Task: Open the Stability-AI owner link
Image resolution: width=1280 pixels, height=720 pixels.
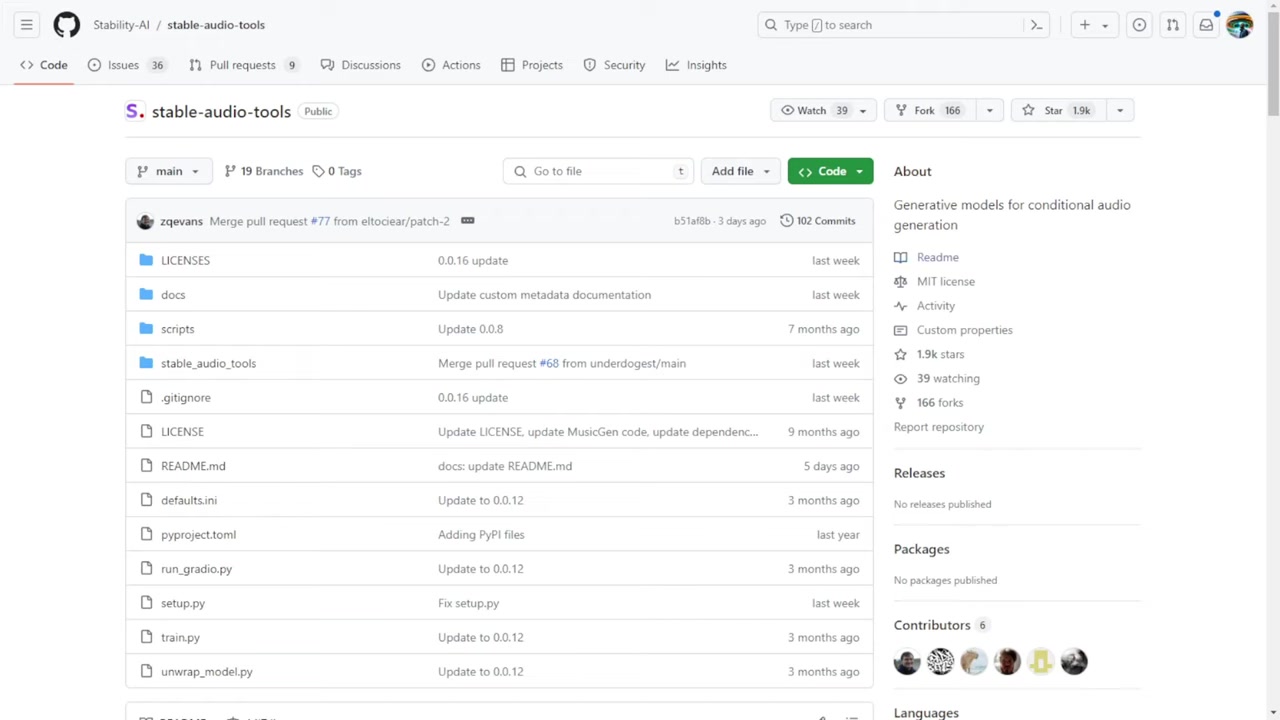Action: pyautogui.click(x=121, y=25)
